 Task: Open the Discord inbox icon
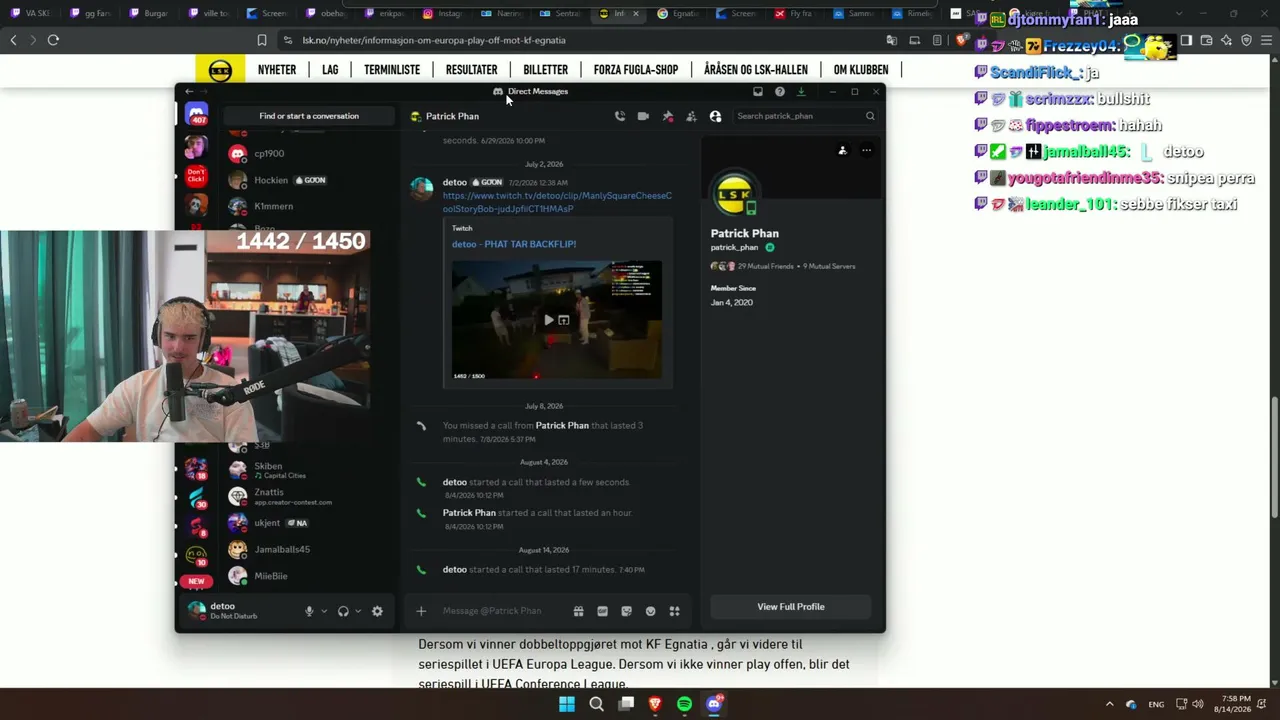point(758,91)
